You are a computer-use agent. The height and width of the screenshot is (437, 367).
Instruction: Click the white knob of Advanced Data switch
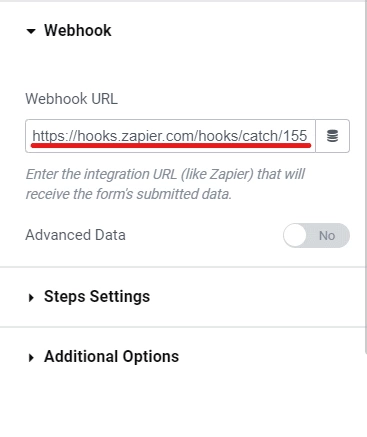pos(295,235)
